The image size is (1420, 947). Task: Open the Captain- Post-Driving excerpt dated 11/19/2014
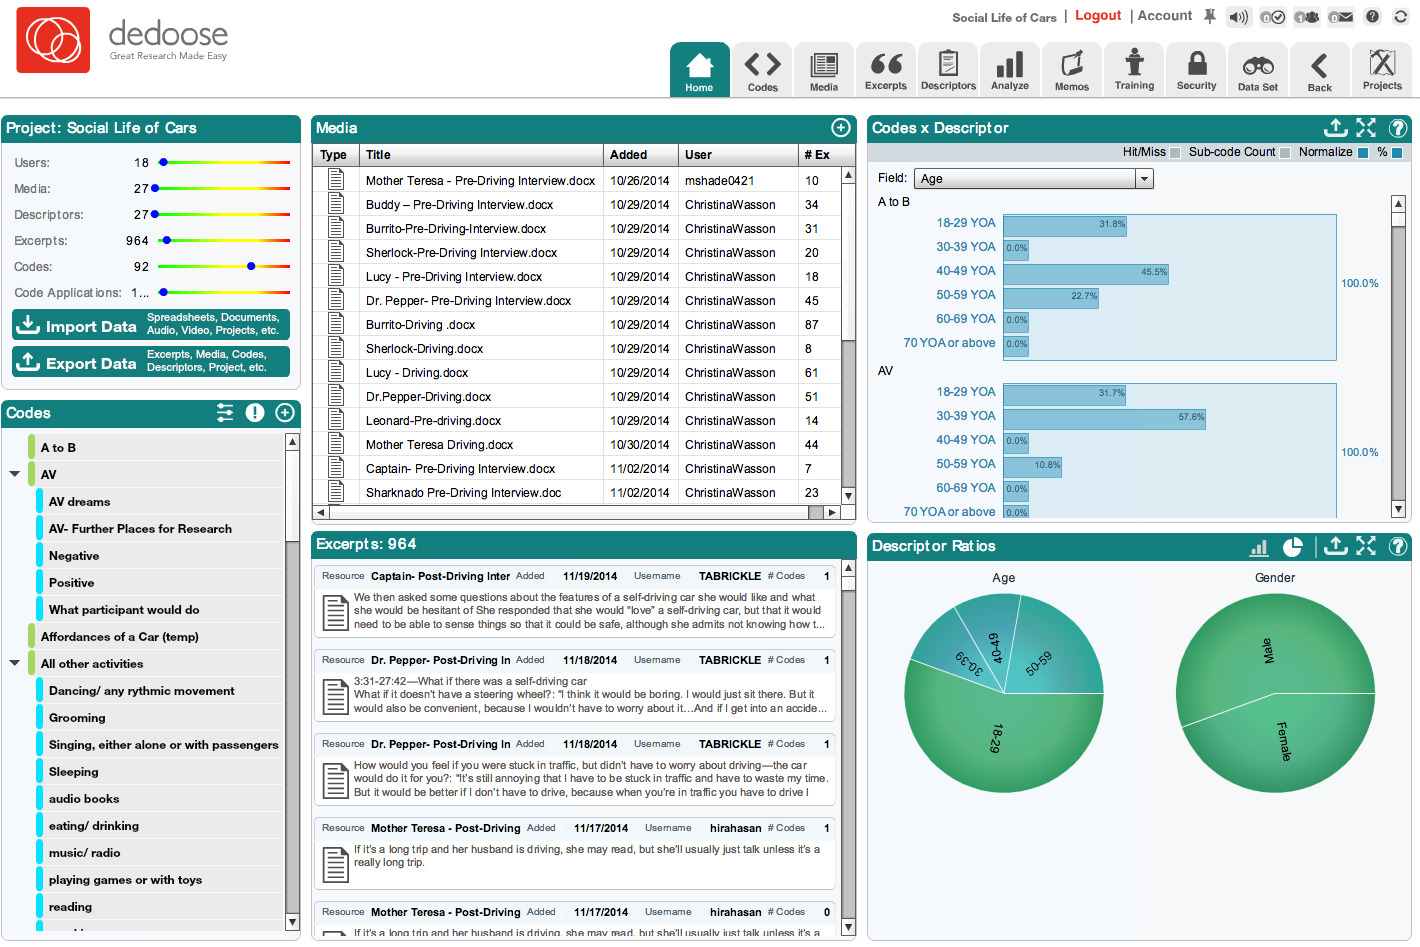coord(575,602)
